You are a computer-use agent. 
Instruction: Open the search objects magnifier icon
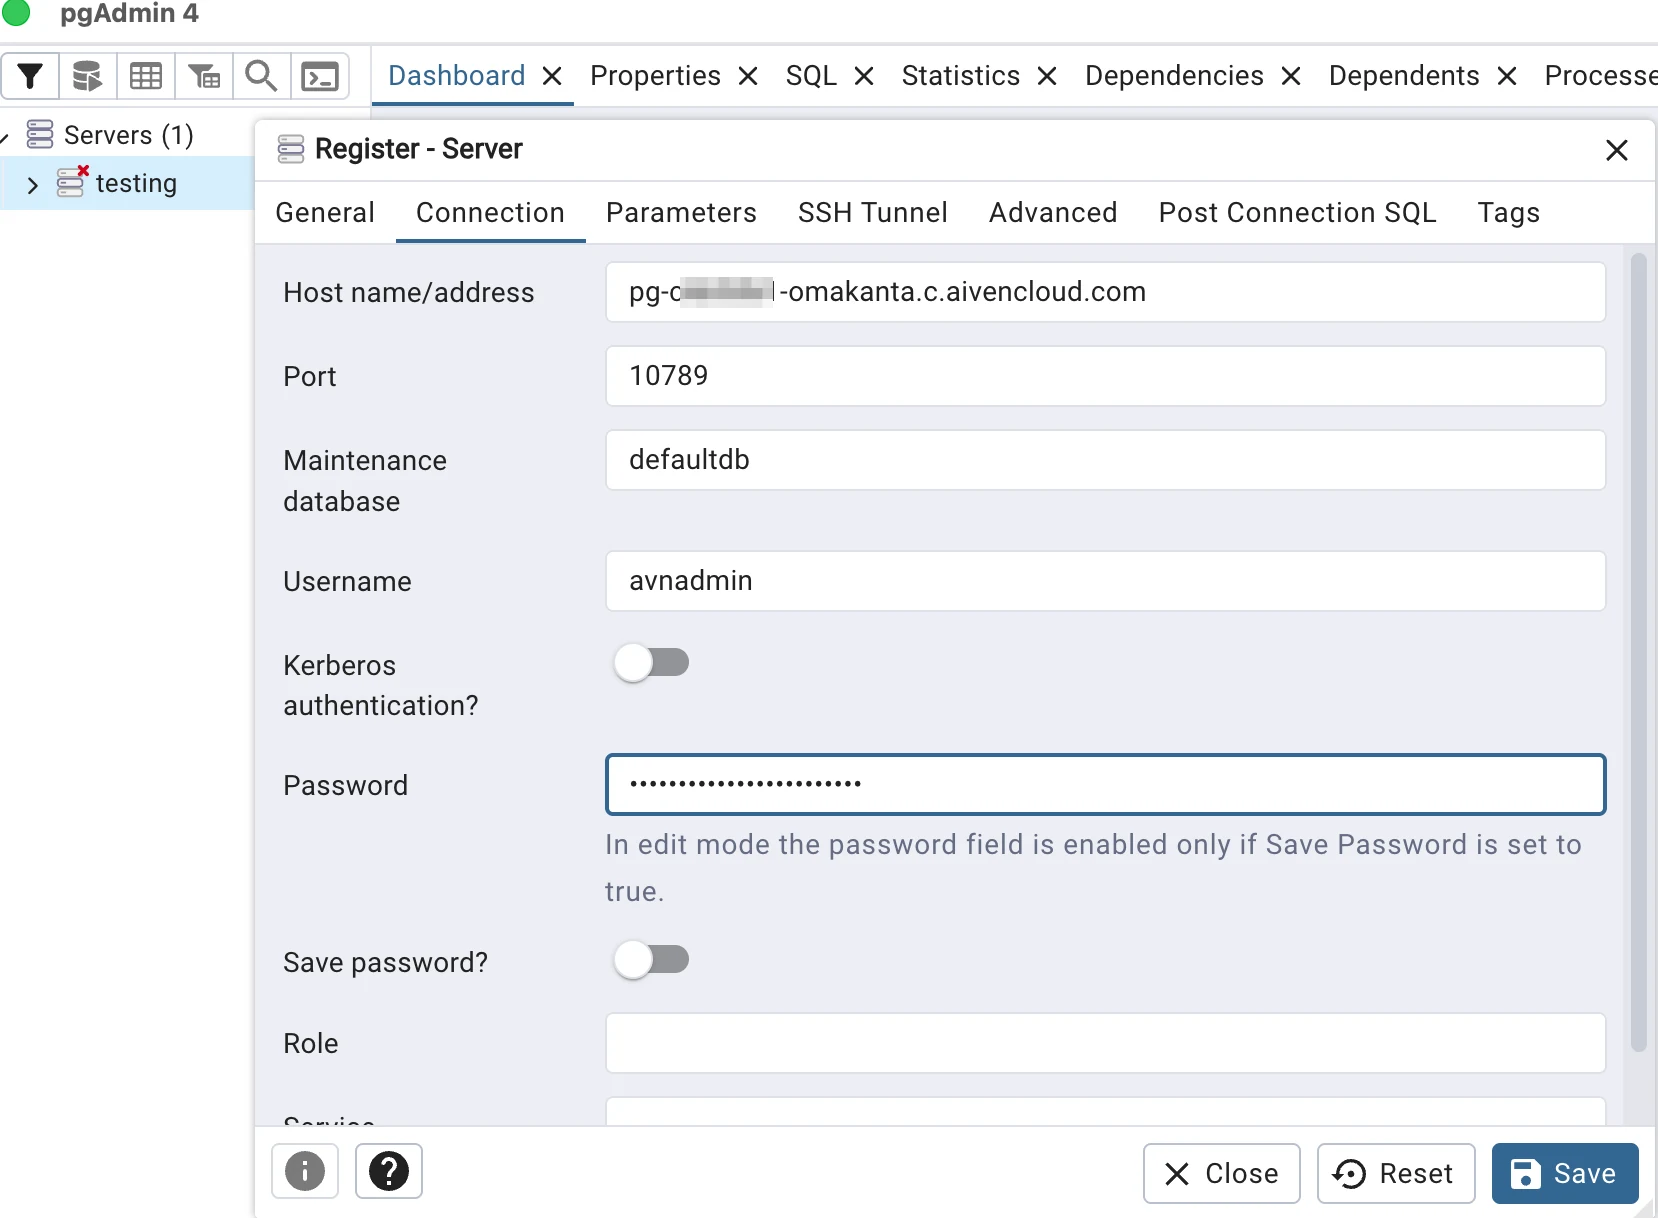262,76
